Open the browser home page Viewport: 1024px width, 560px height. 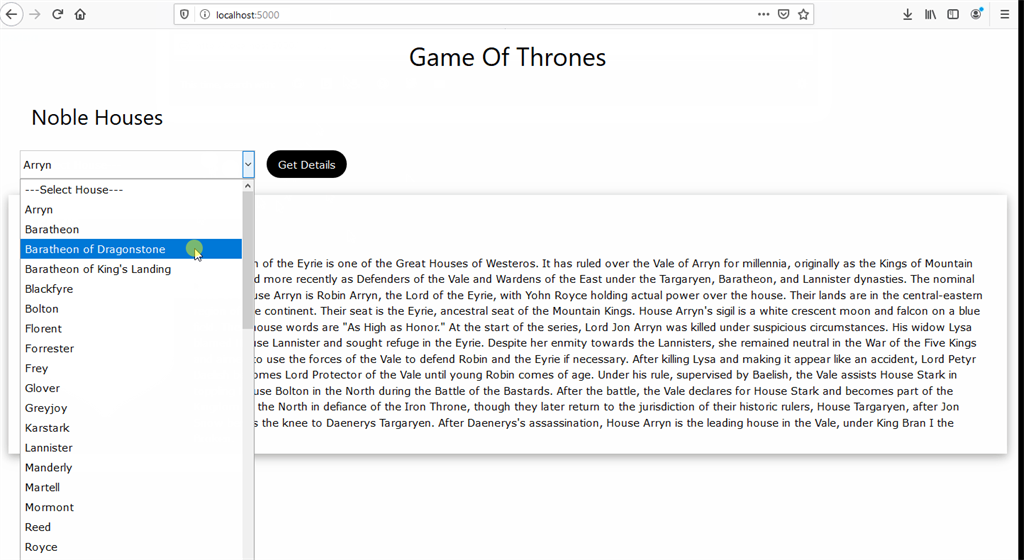click(80, 14)
